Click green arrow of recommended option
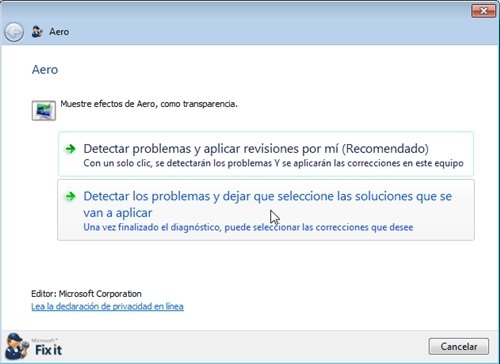Screen dimensions: 500x364 tap(70, 149)
